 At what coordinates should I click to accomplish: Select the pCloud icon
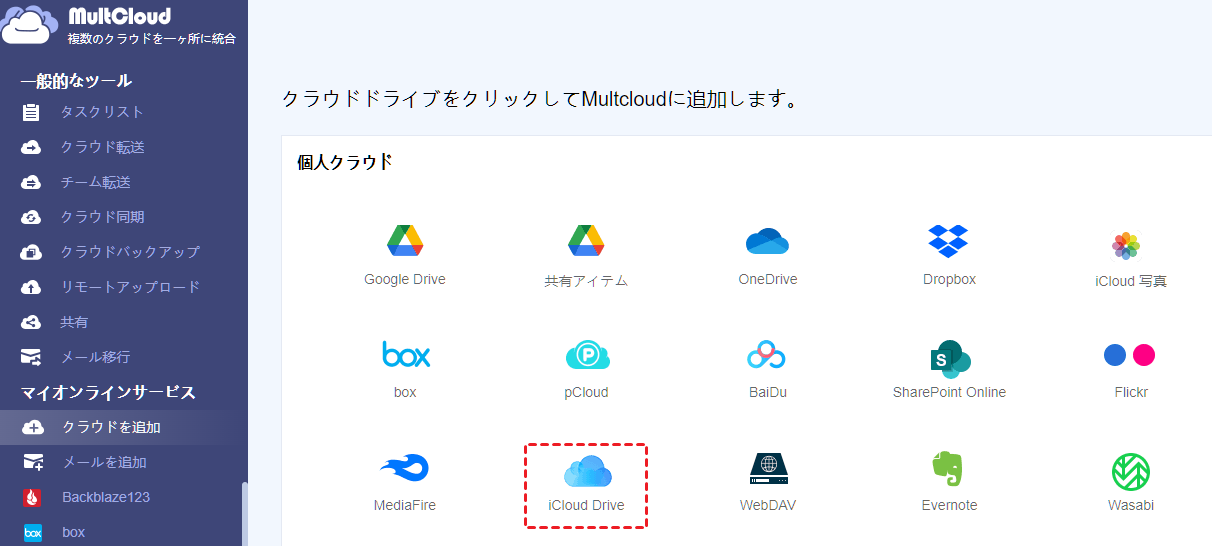tap(587, 355)
